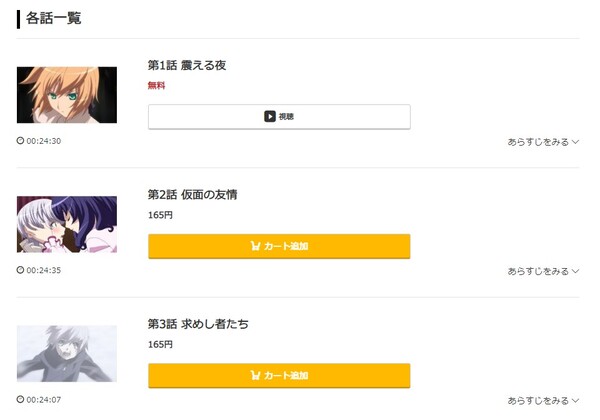Open episode 3 thumbnail image

point(67,353)
